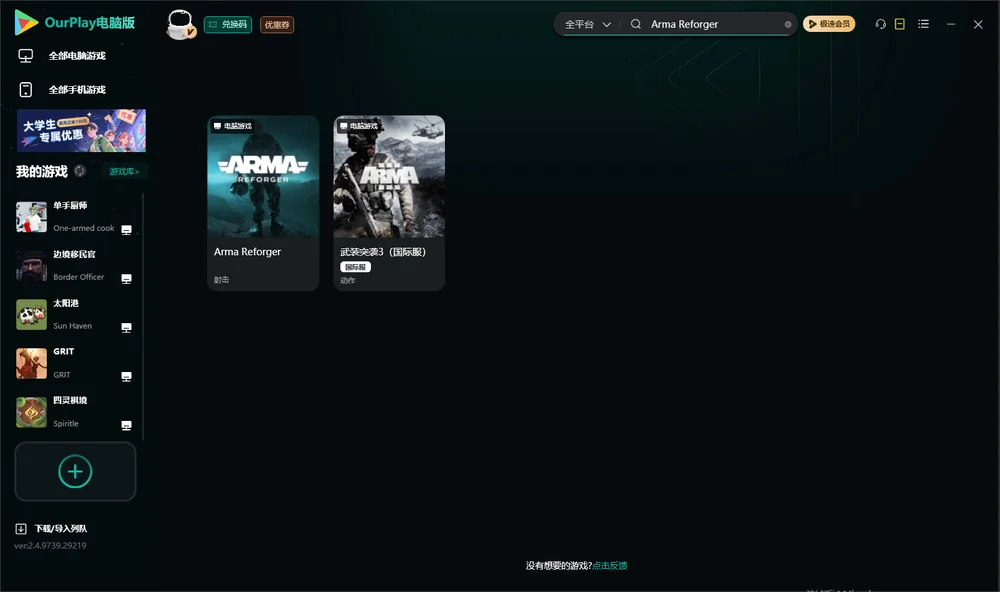Open the 优惠券 coupon button
This screenshot has height=592, width=1000.
277,25
